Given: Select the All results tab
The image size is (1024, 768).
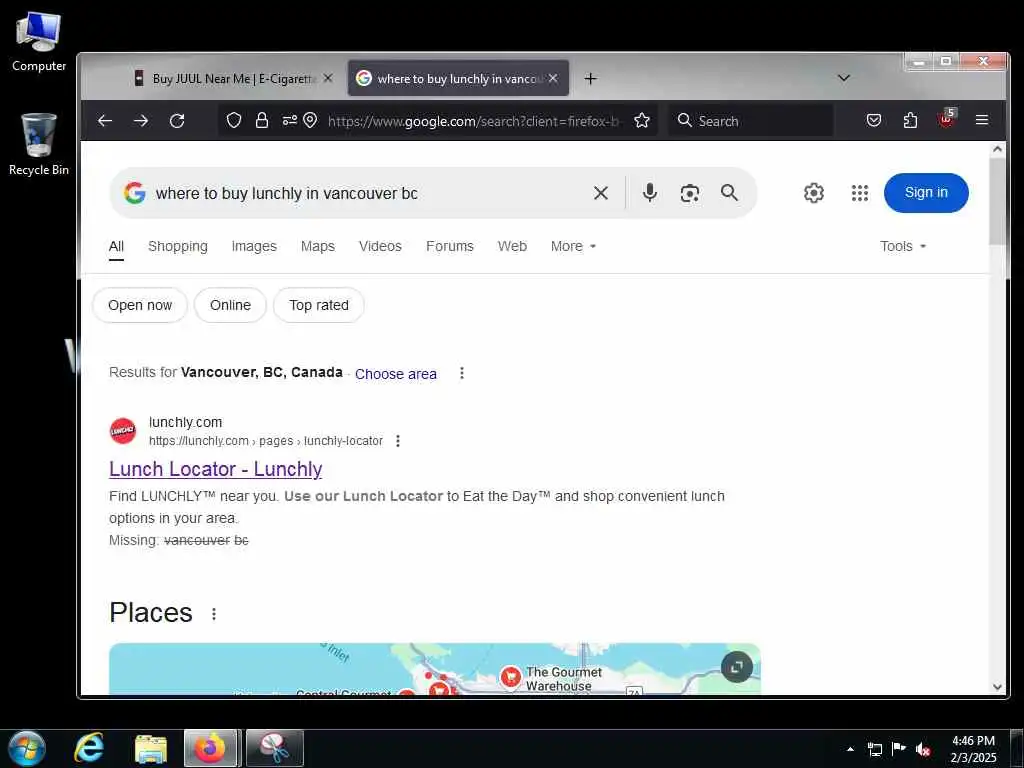Looking at the screenshot, I should click(116, 246).
